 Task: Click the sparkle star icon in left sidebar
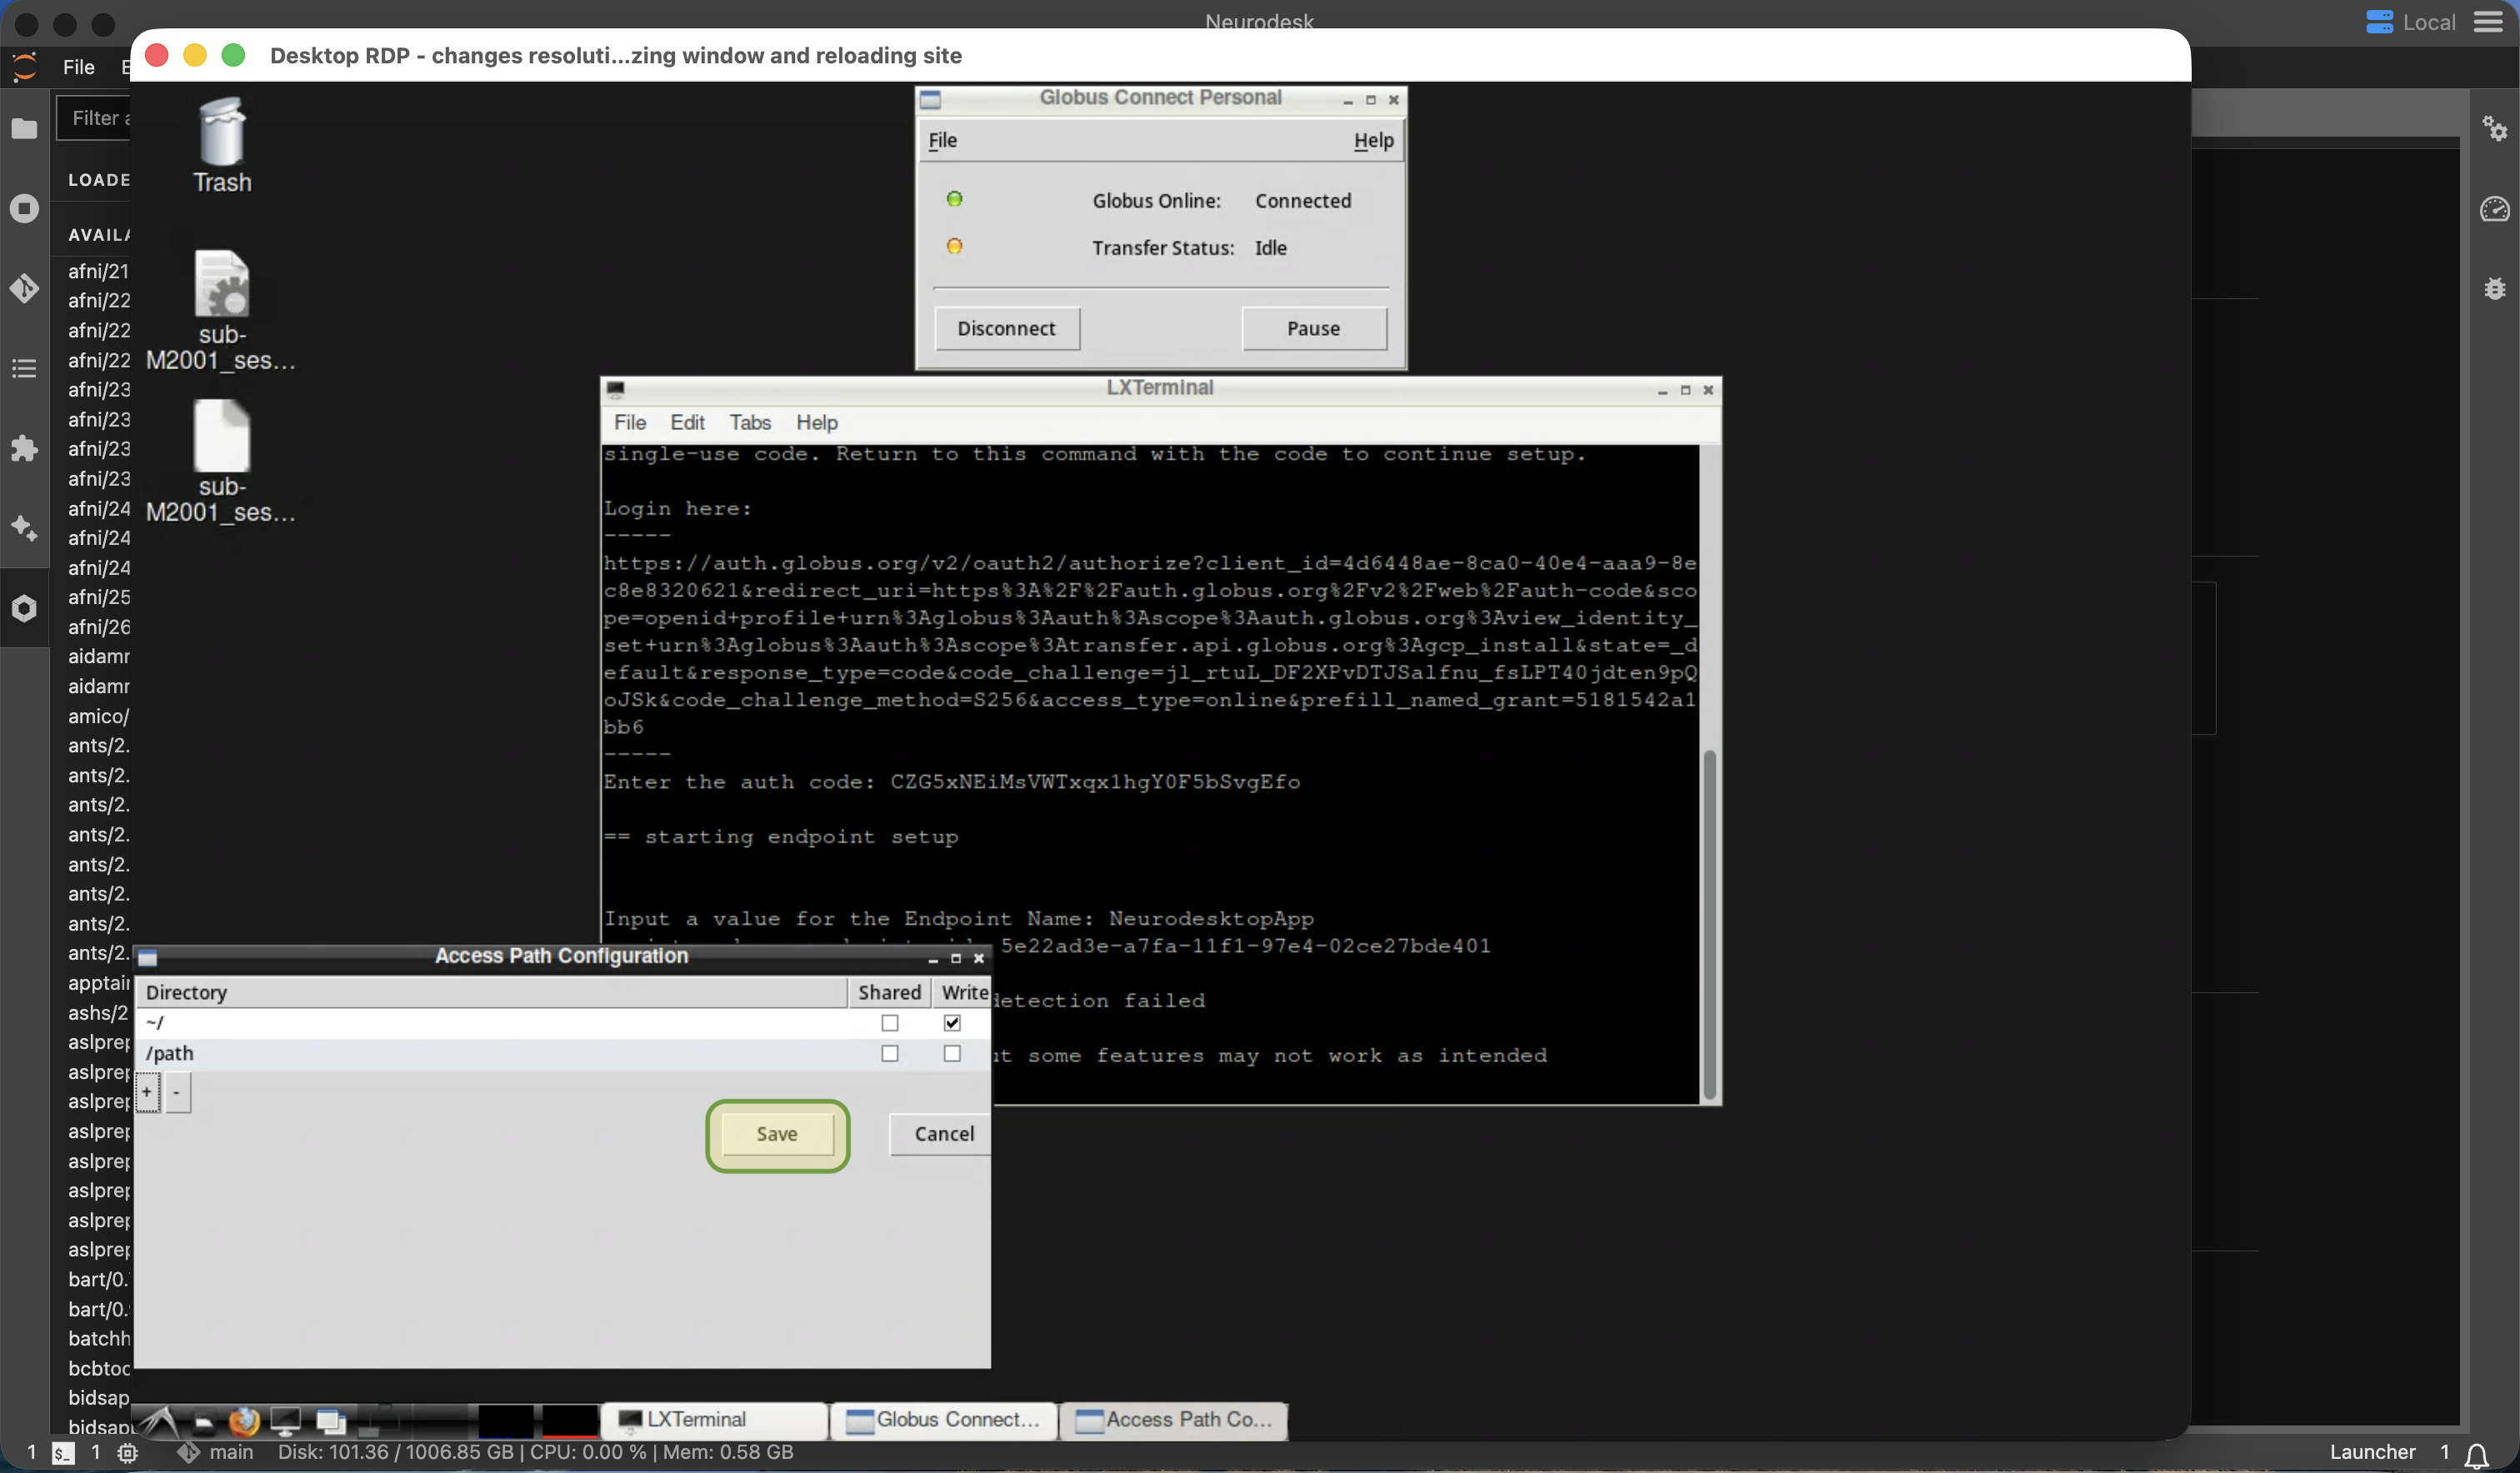[x=24, y=528]
